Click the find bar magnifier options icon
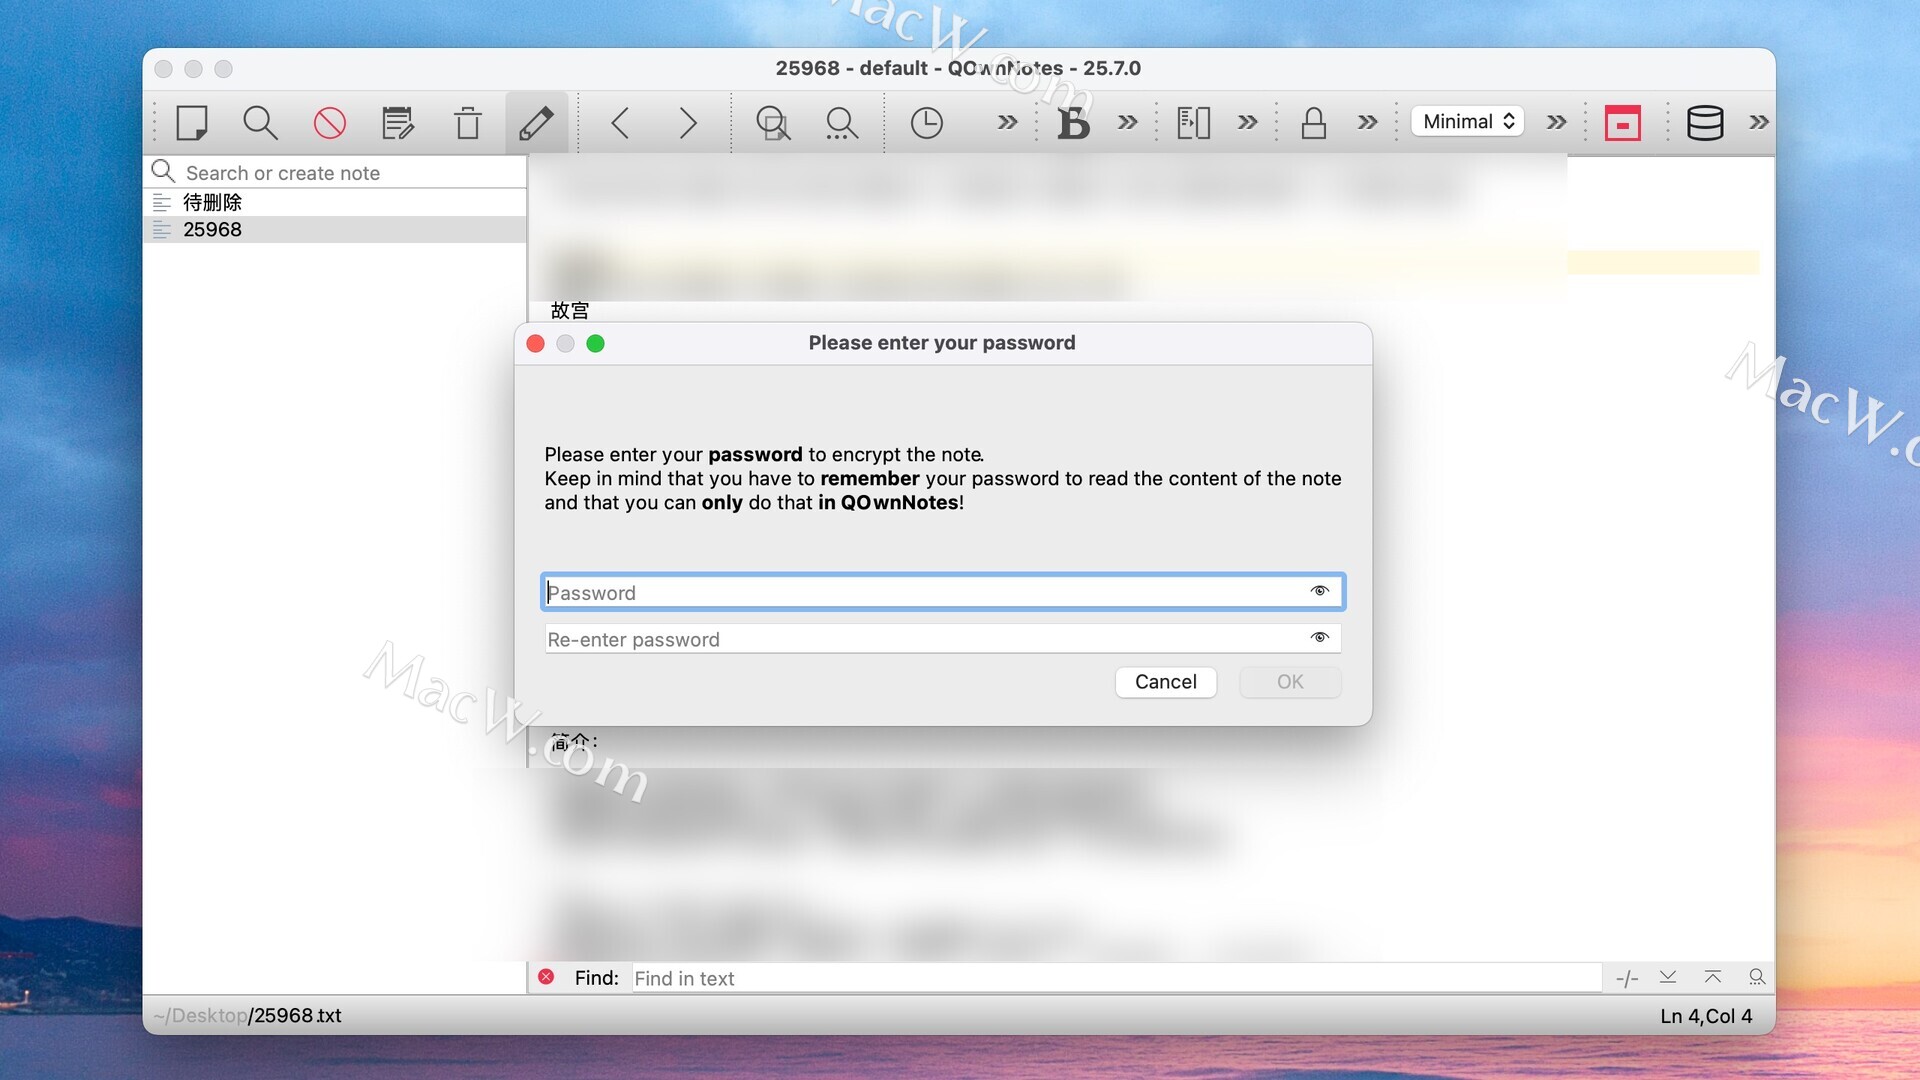 pyautogui.click(x=1757, y=977)
